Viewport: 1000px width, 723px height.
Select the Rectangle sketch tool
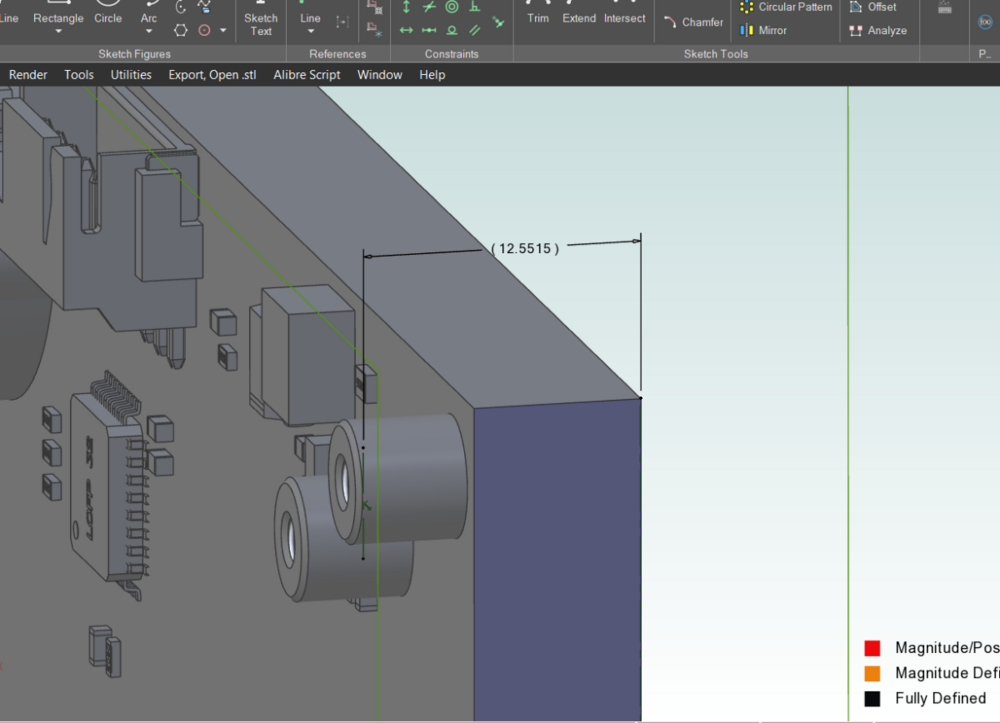point(58,13)
